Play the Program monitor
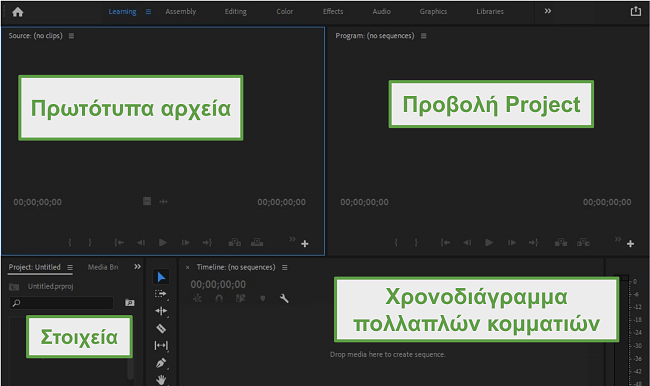 click(x=489, y=243)
